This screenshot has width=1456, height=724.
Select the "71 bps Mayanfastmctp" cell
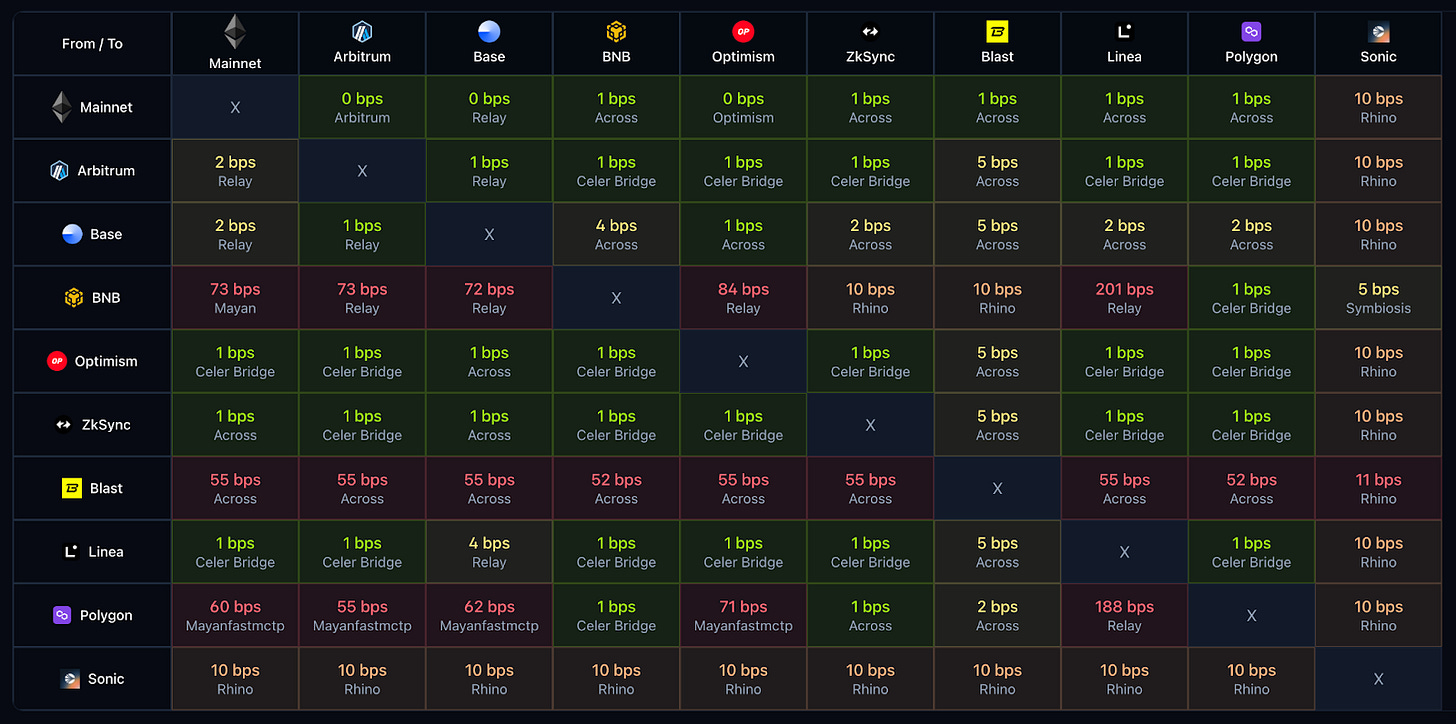click(x=743, y=615)
